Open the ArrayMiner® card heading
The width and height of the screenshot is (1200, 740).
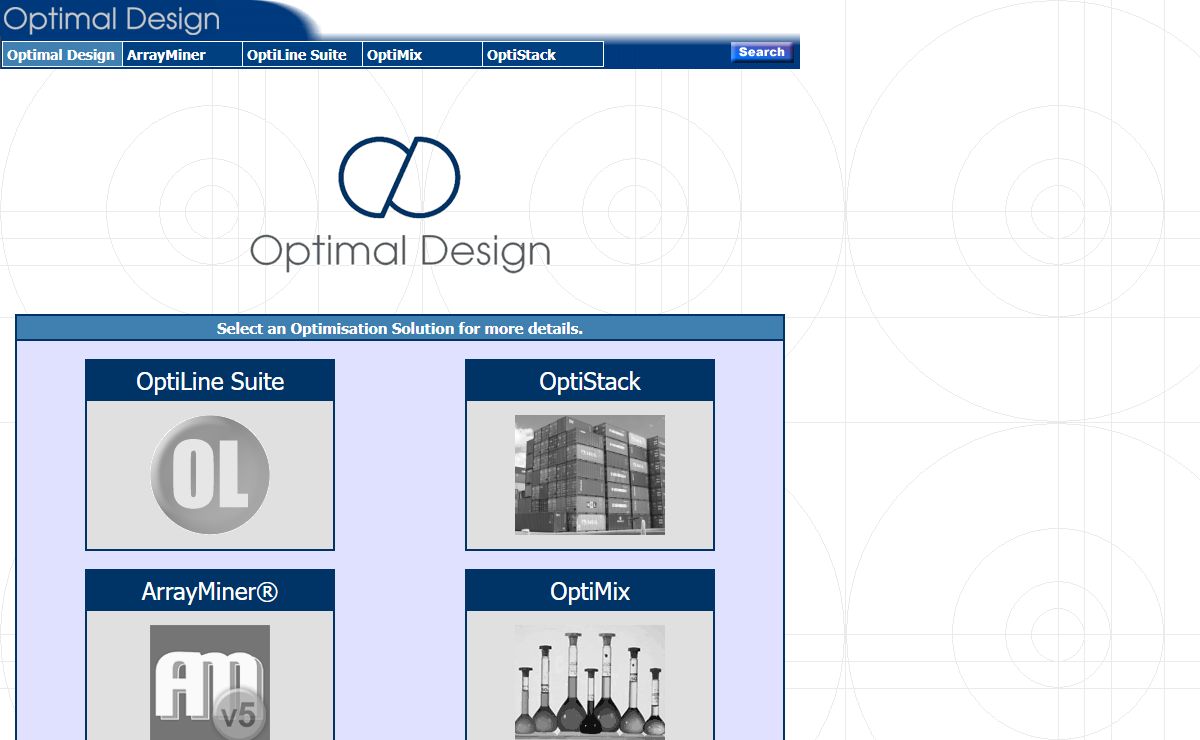pyautogui.click(x=210, y=591)
